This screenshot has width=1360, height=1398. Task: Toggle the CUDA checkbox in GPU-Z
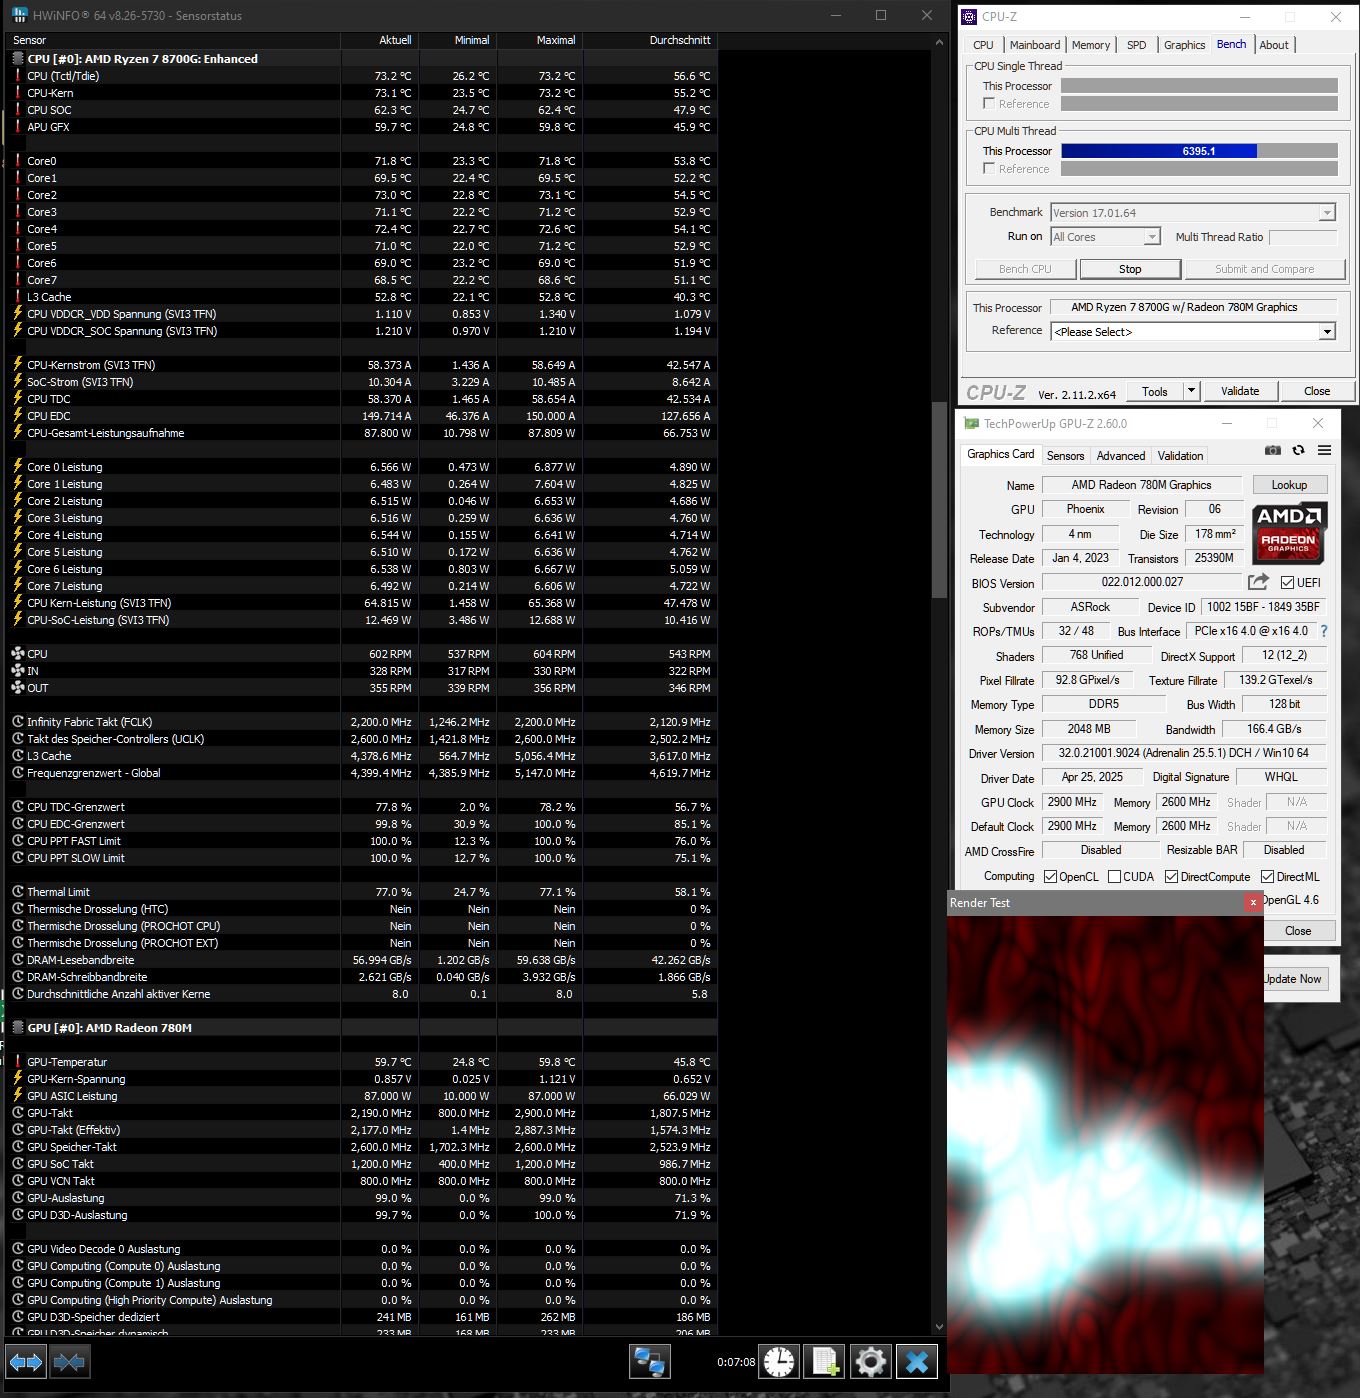pyautogui.click(x=1114, y=877)
